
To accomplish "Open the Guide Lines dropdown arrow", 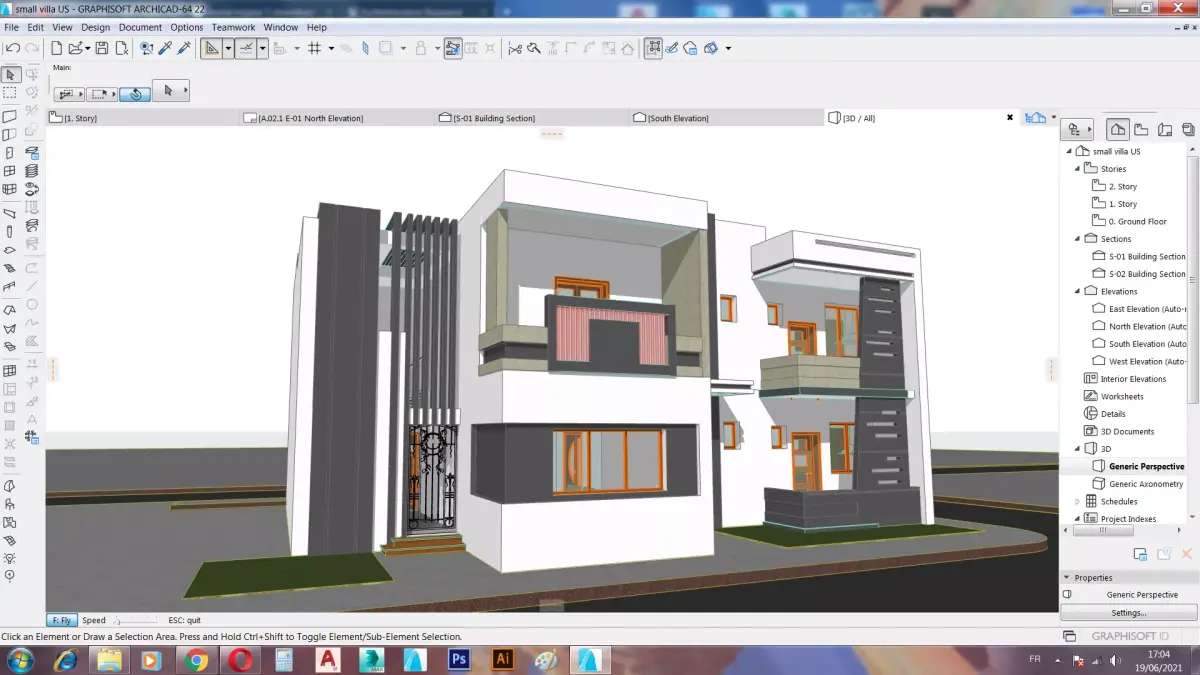I will coord(228,48).
